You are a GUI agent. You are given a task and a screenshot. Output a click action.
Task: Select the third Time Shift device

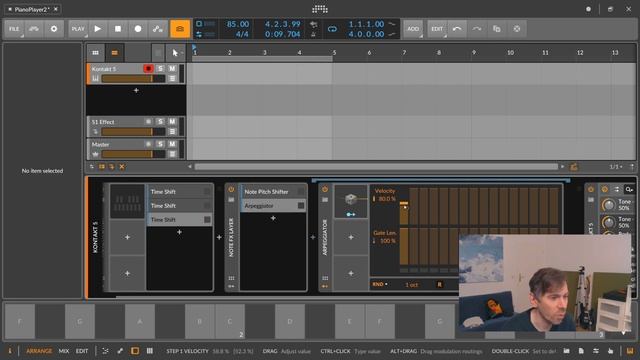pos(179,220)
